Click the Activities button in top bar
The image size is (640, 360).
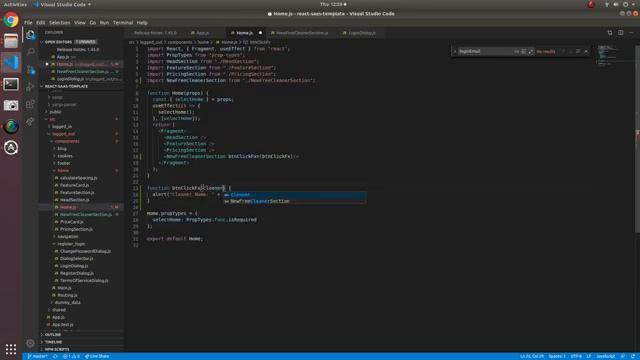pos(15,4)
